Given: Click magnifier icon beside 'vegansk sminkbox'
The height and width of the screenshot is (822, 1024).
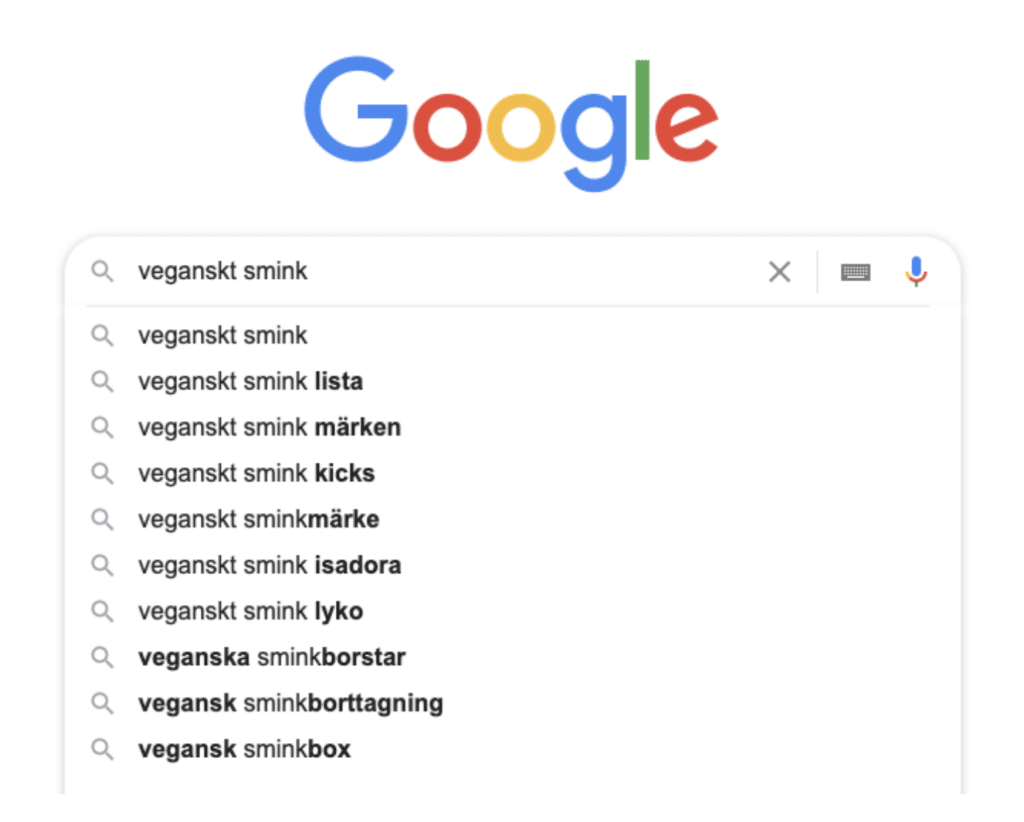Looking at the screenshot, I should tap(102, 749).
